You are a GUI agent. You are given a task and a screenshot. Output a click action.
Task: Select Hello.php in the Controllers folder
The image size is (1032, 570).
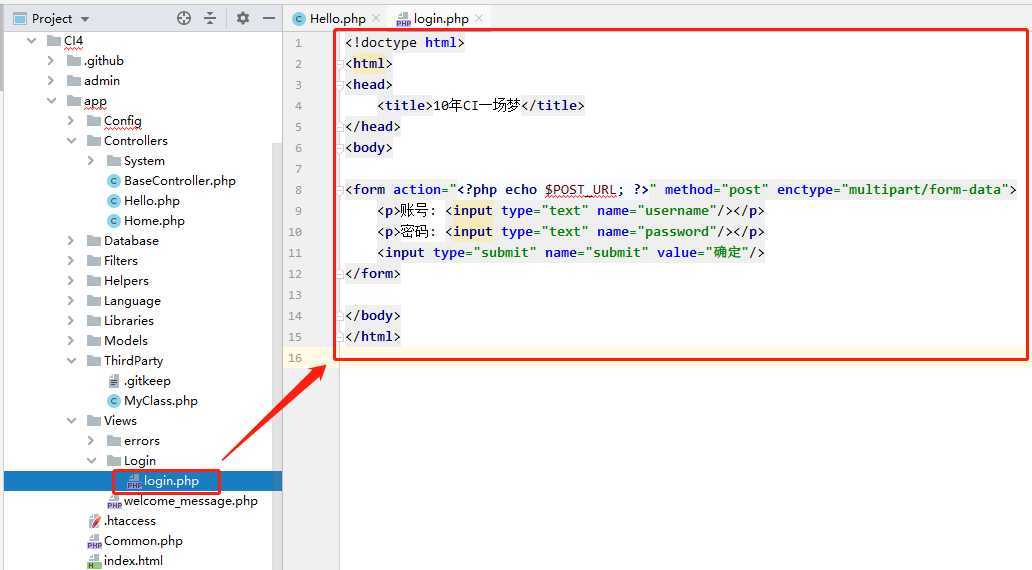151,201
